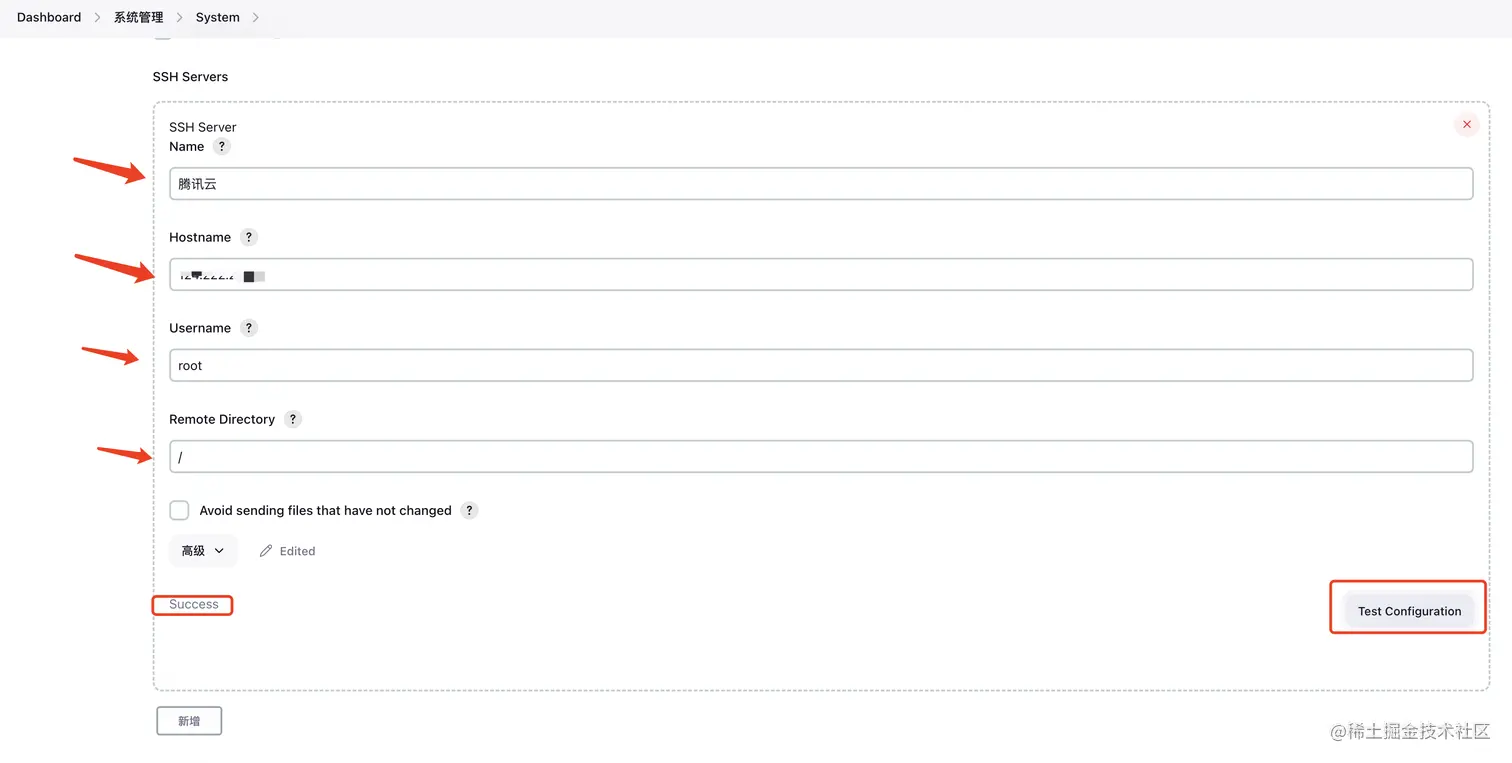Open help for the unchanged-files option
The width and height of the screenshot is (1512, 763).
click(469, 510)
